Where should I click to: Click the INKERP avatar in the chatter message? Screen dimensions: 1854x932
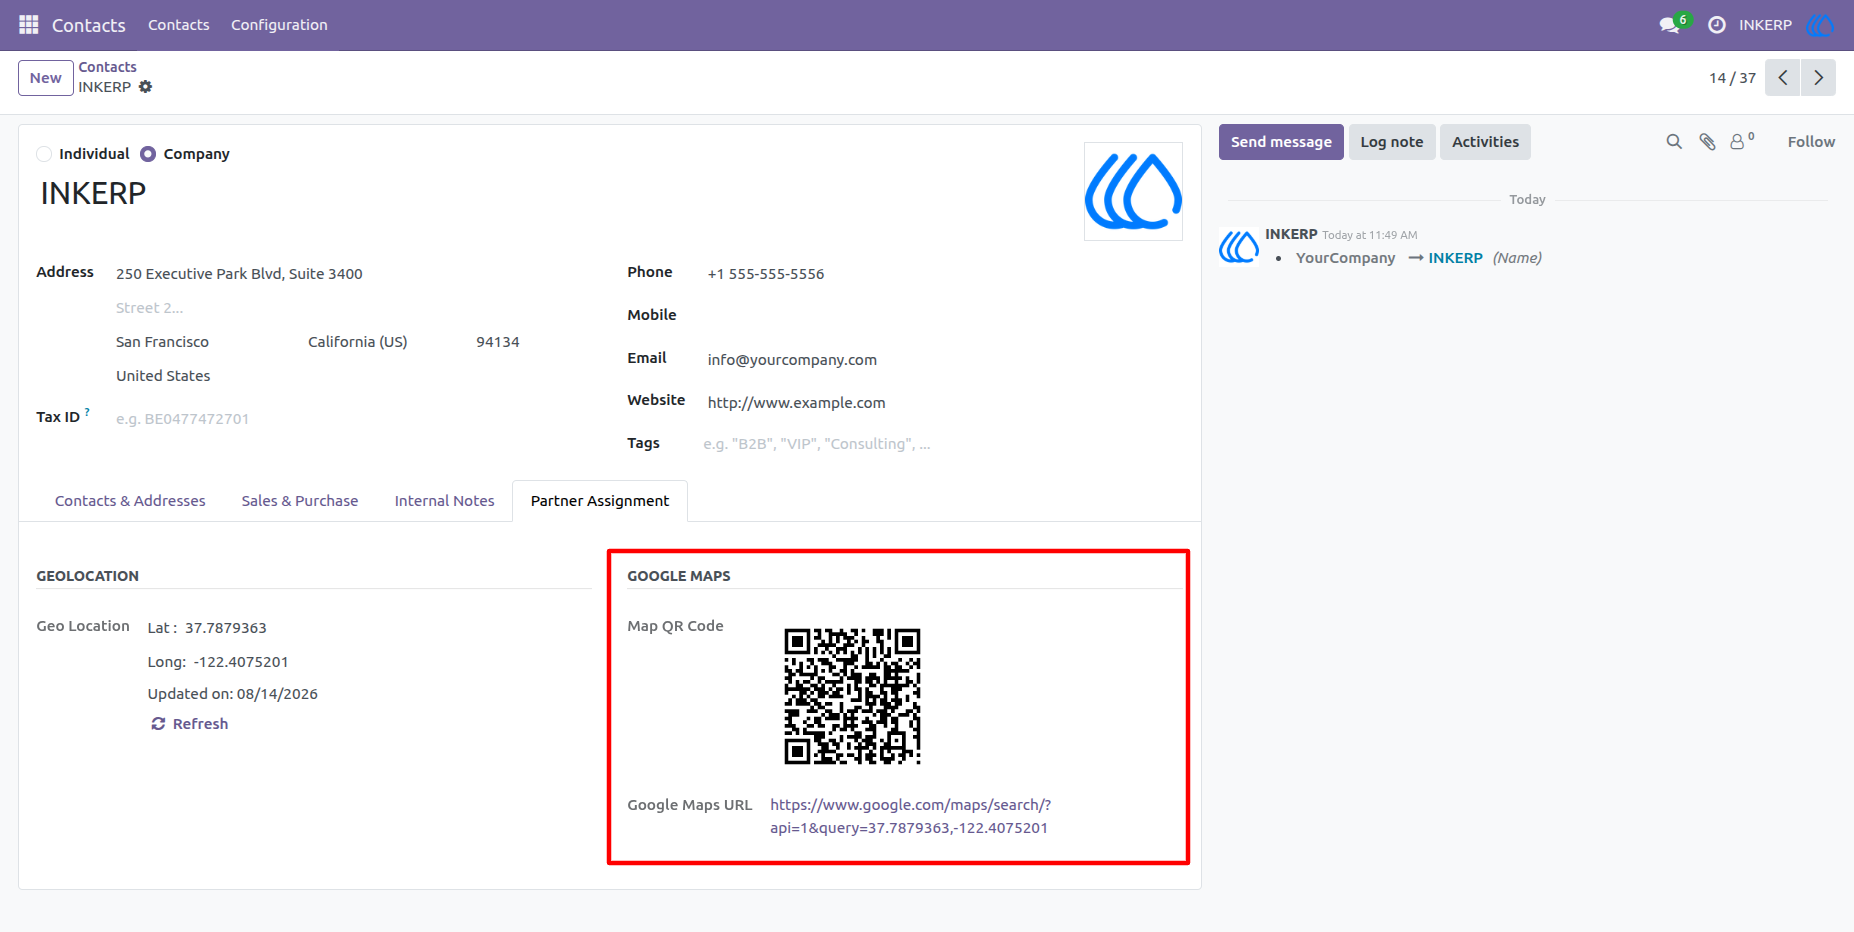click(x=1238, y=246)
